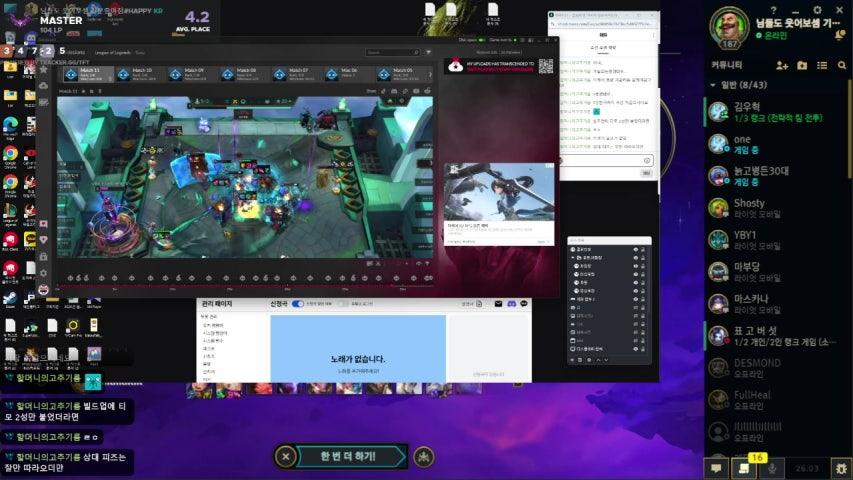Open 설명서 document icon on 관리 페이지
This screenshot has height=480, width=853.
pyautogui.click(x=479, y=304)
